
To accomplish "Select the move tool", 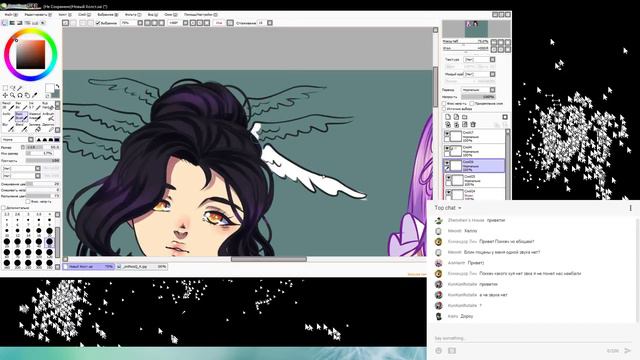I will (5, 95).
